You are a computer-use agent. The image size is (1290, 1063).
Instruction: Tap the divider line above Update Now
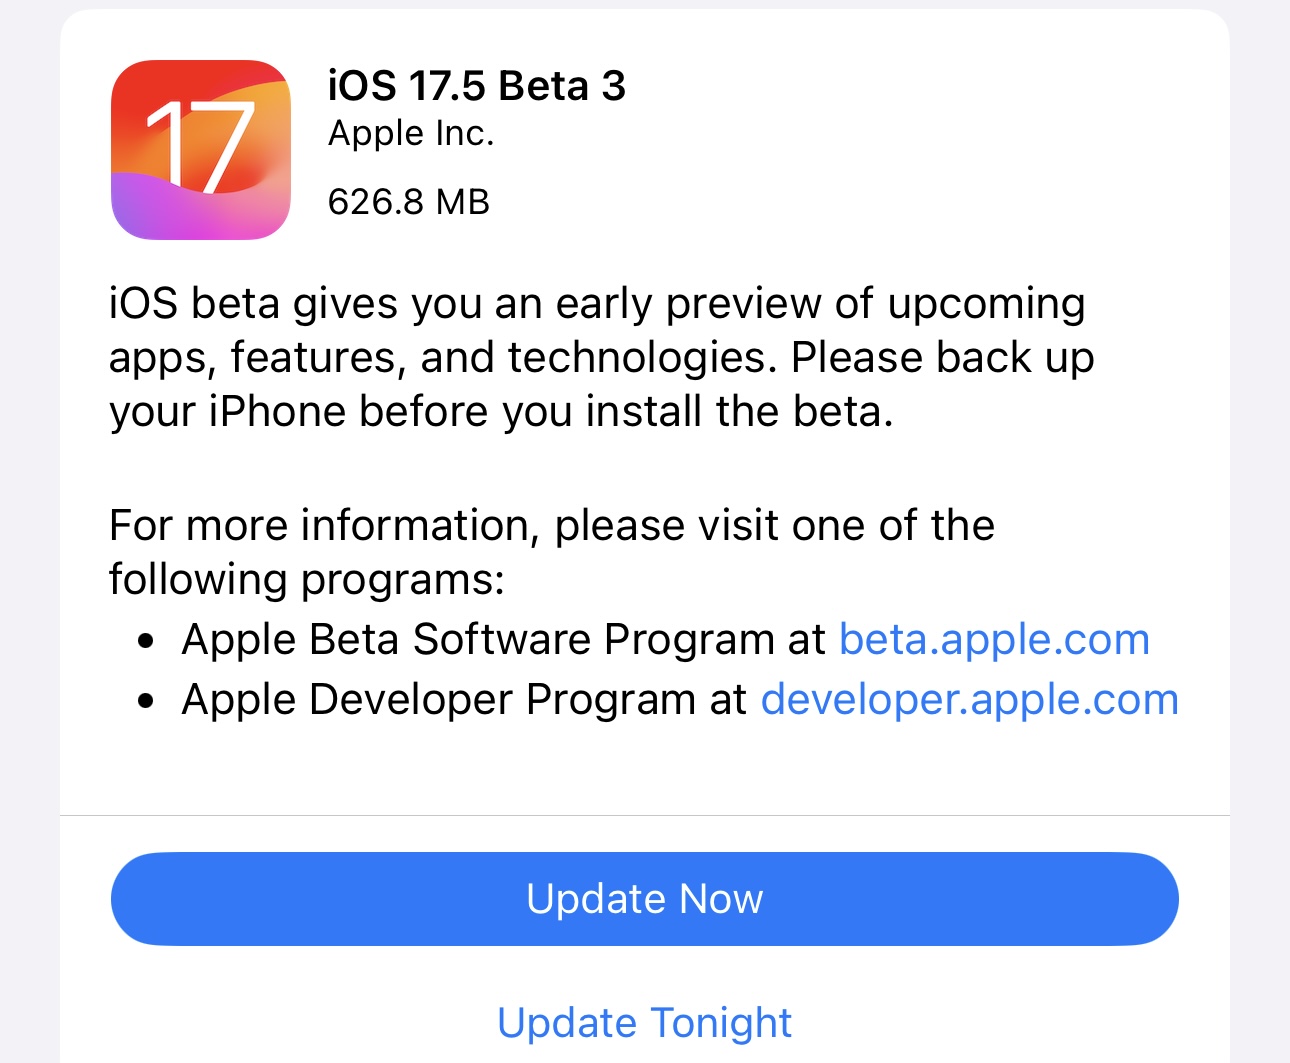pos(644,815)
